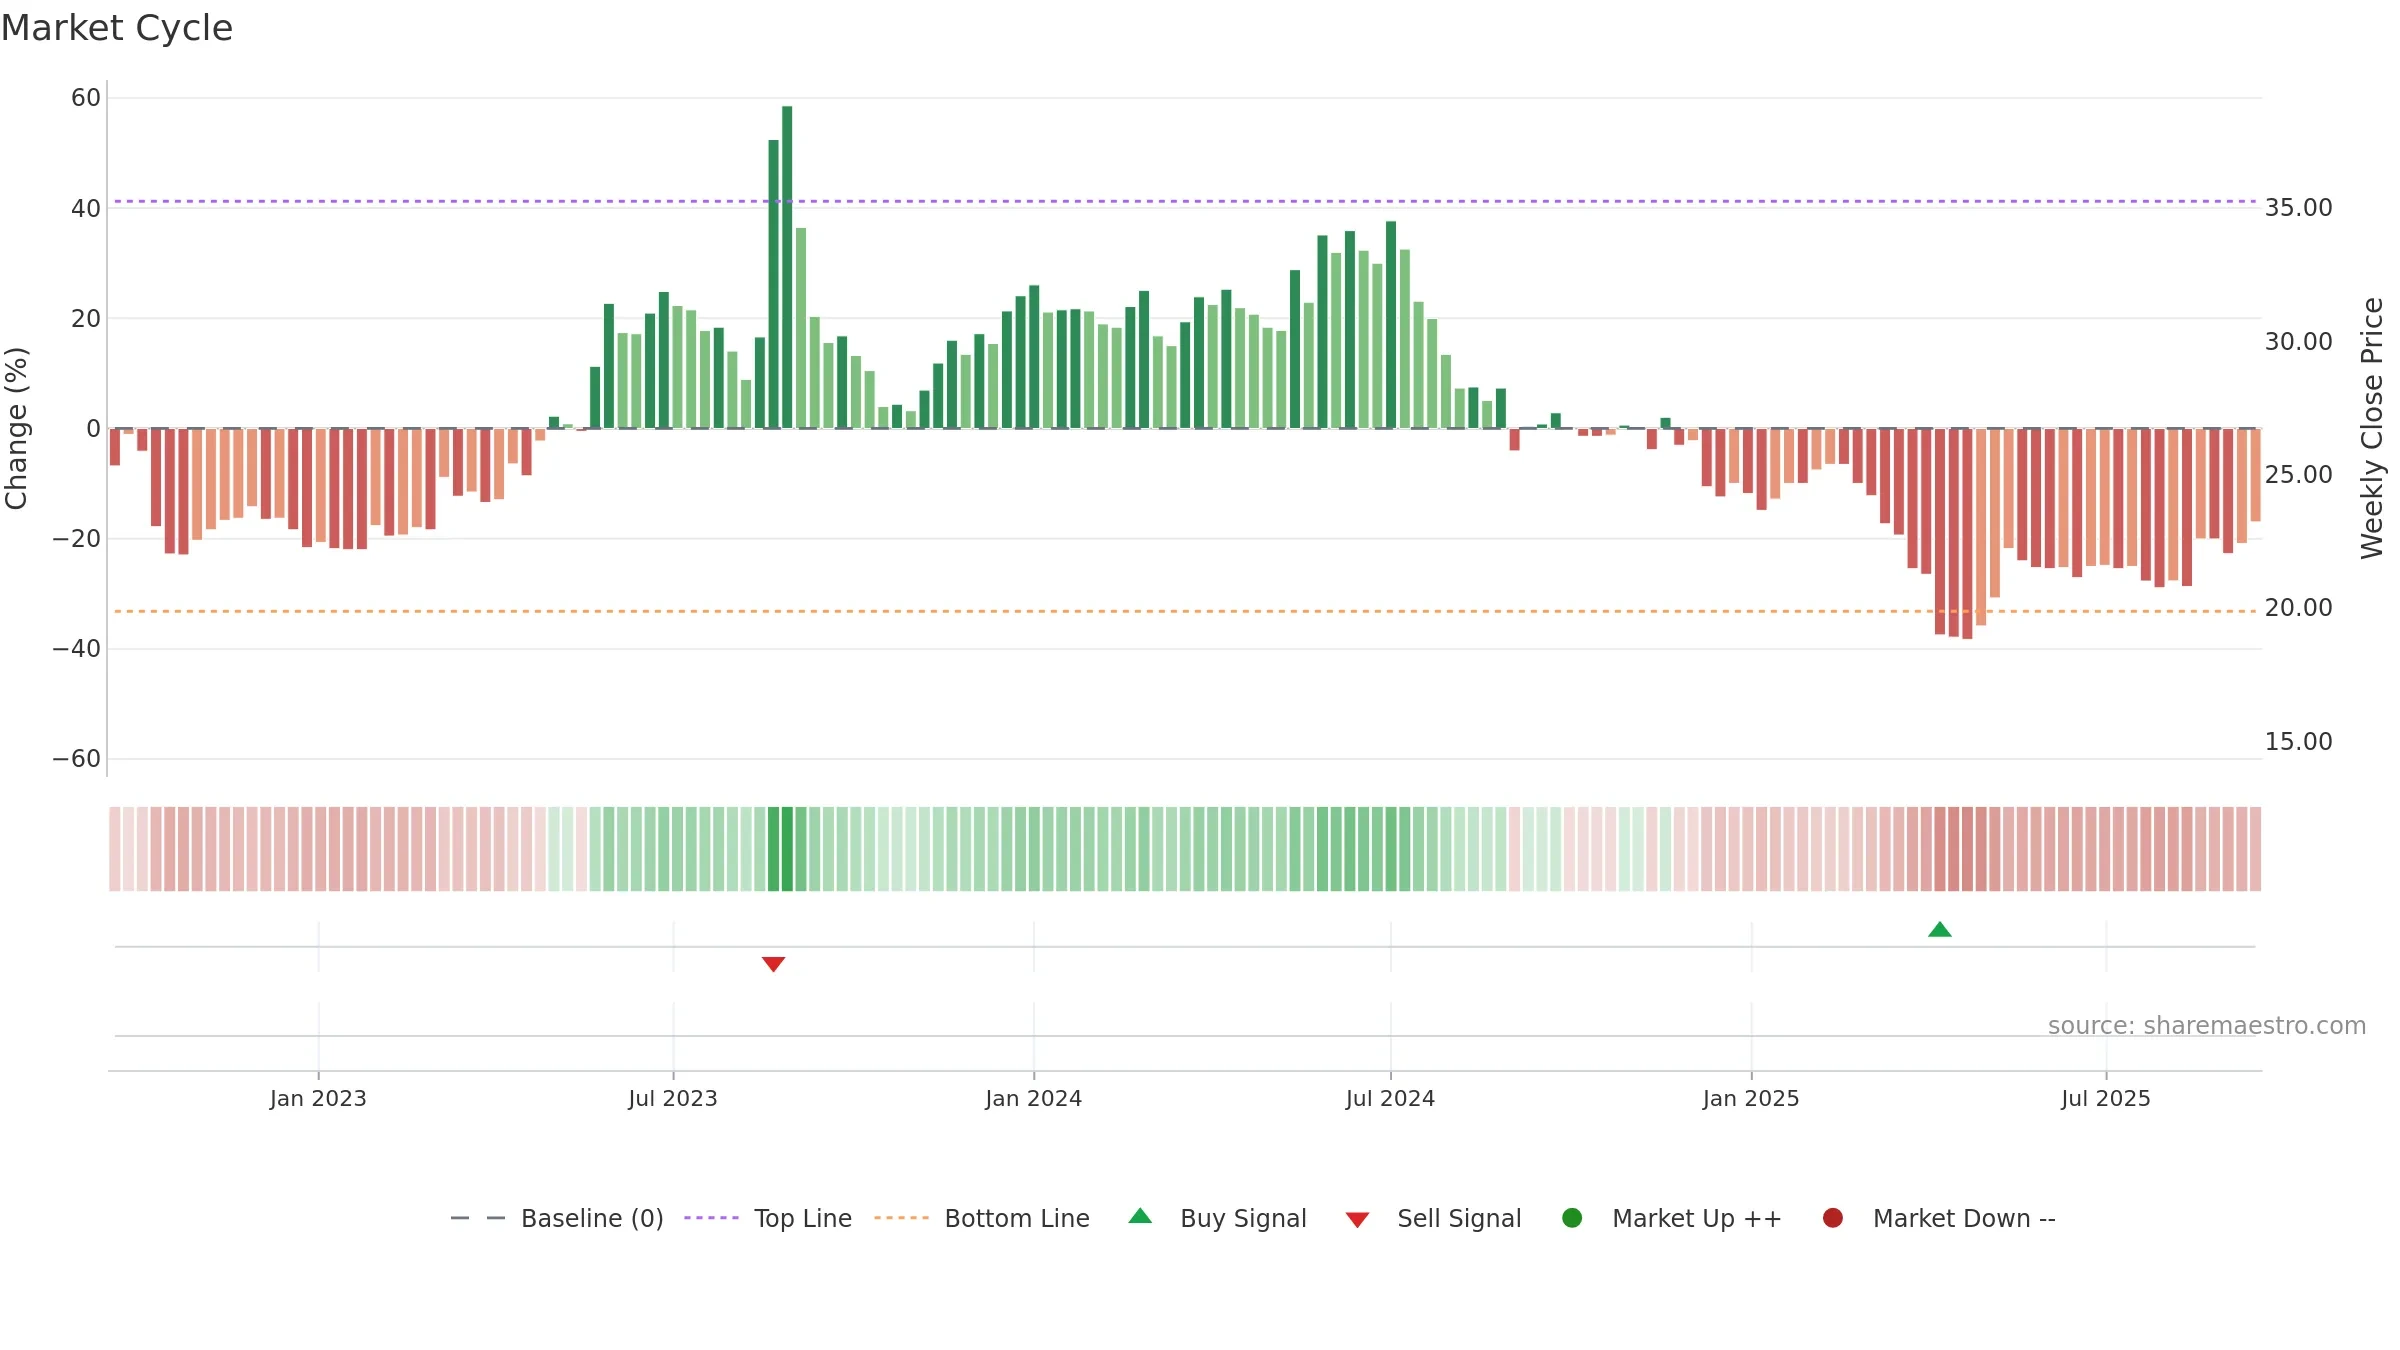Click the green Buy Signal triangle marker
This screenshot has width=2400, height=1350.
[1939, 930]
